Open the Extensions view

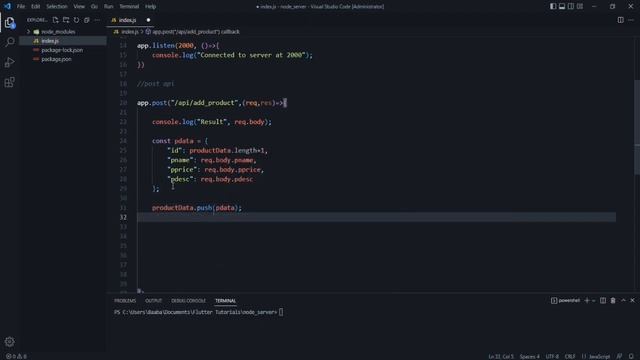[x=9, y=82]
